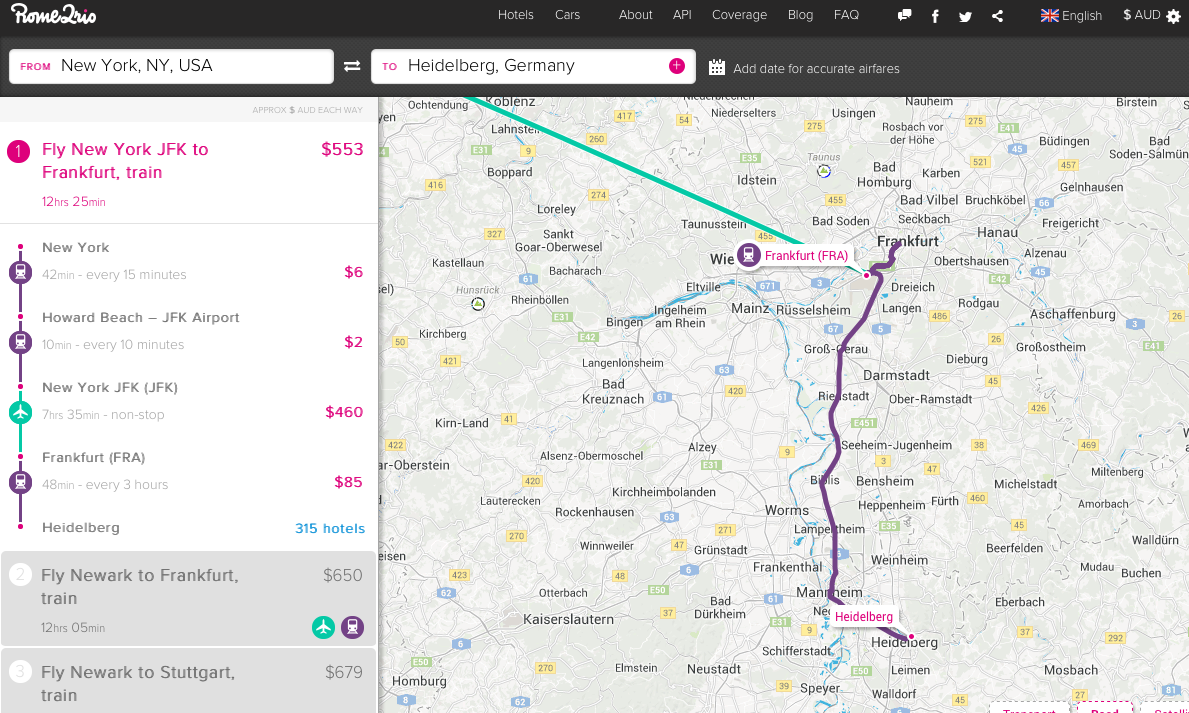Open the Cars menu item
This screenshot has width=1189, height=713.
click(567, 14)
